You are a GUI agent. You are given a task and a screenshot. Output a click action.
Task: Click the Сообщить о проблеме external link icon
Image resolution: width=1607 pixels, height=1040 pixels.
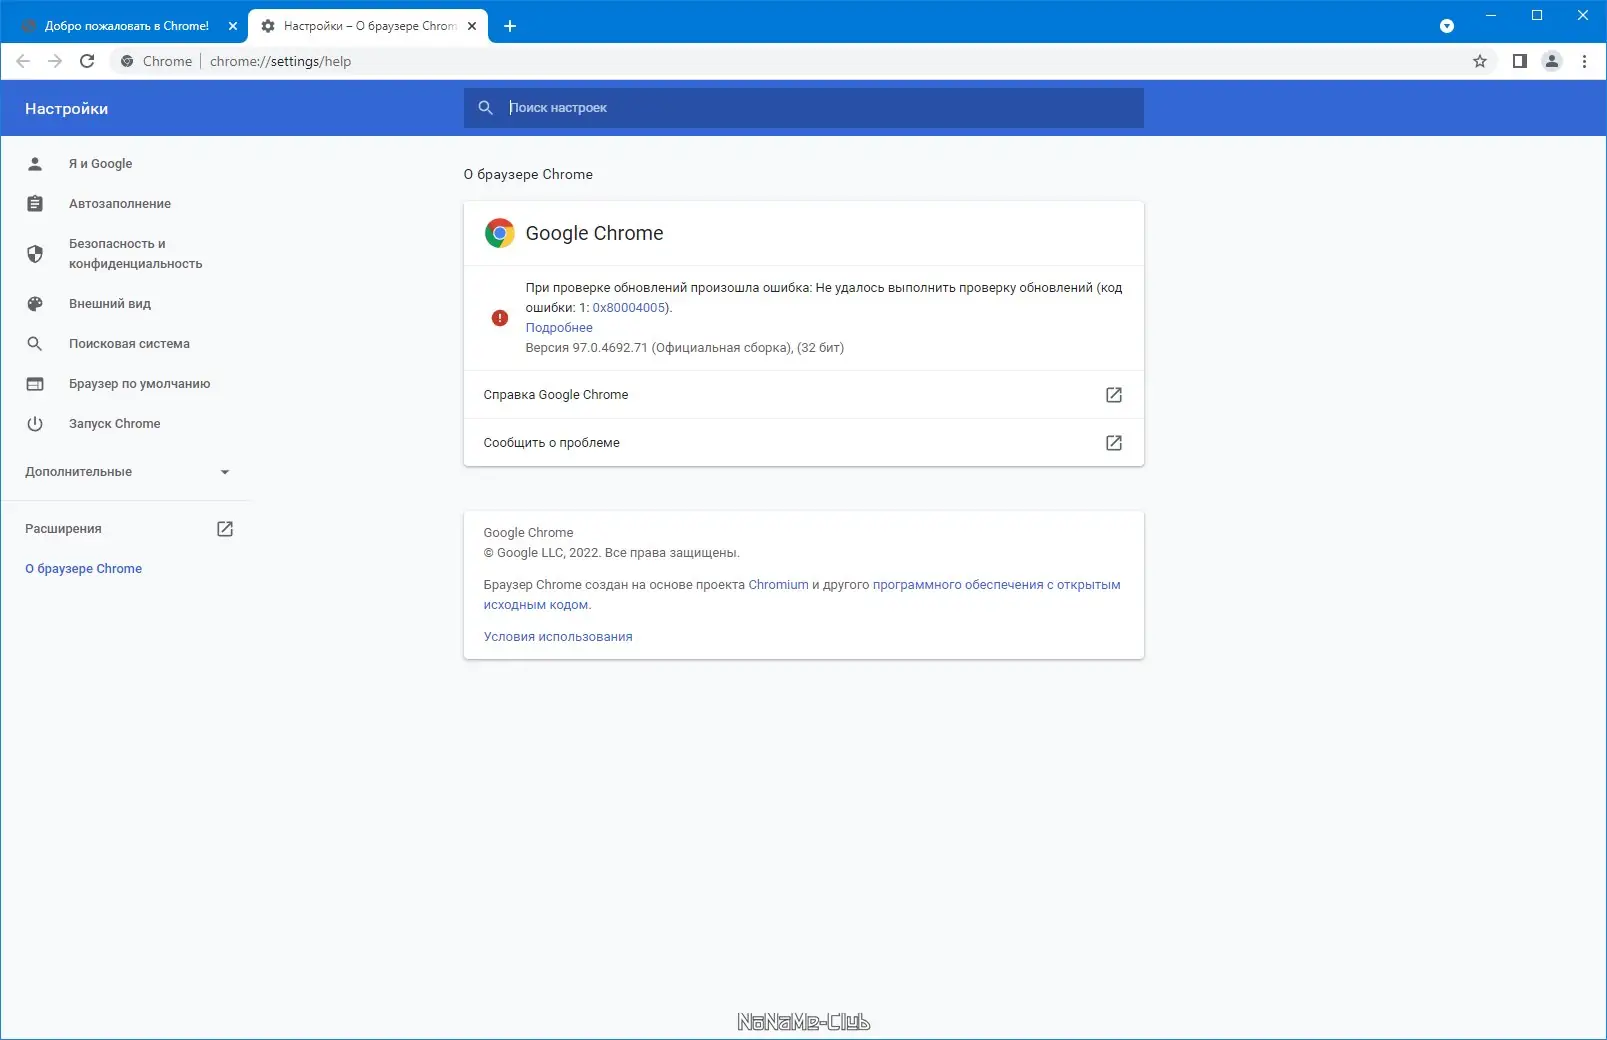tap(1113, 442)
